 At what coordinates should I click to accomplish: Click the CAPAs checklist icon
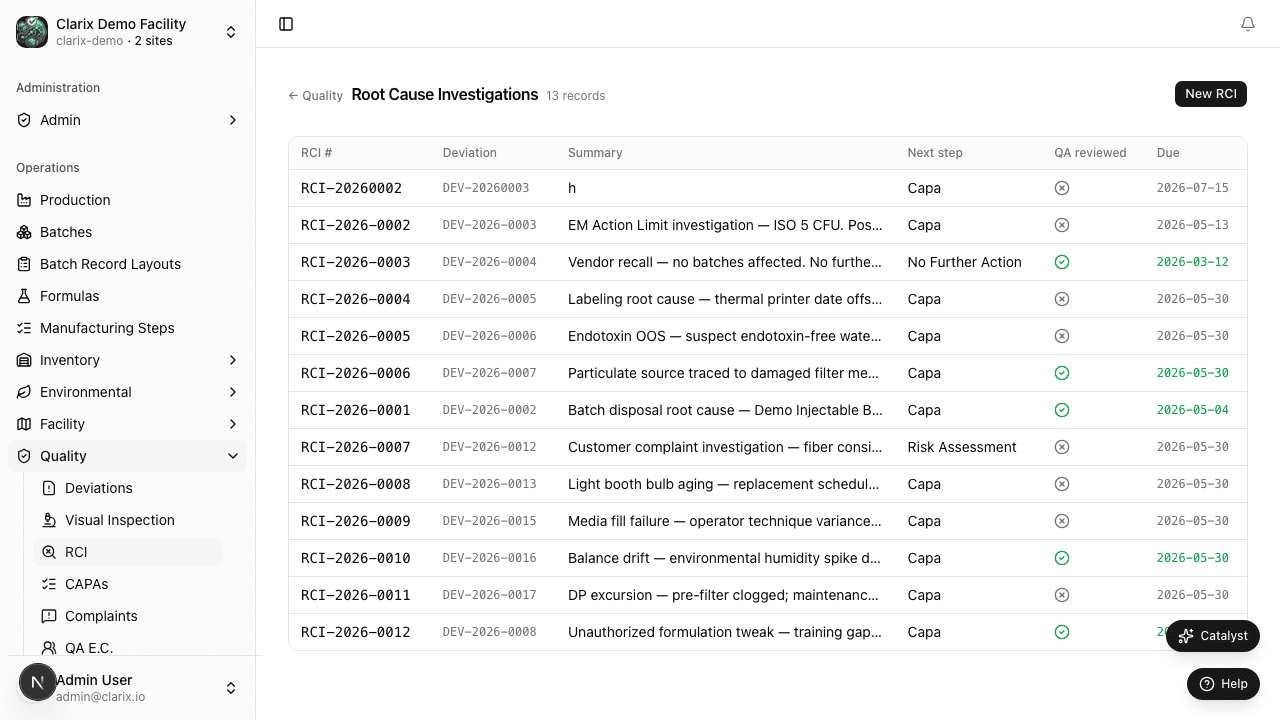49,584
